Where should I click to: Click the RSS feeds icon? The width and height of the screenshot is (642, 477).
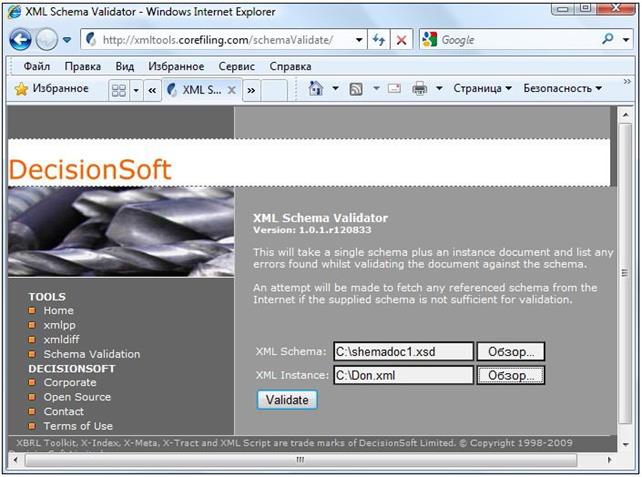355,89
